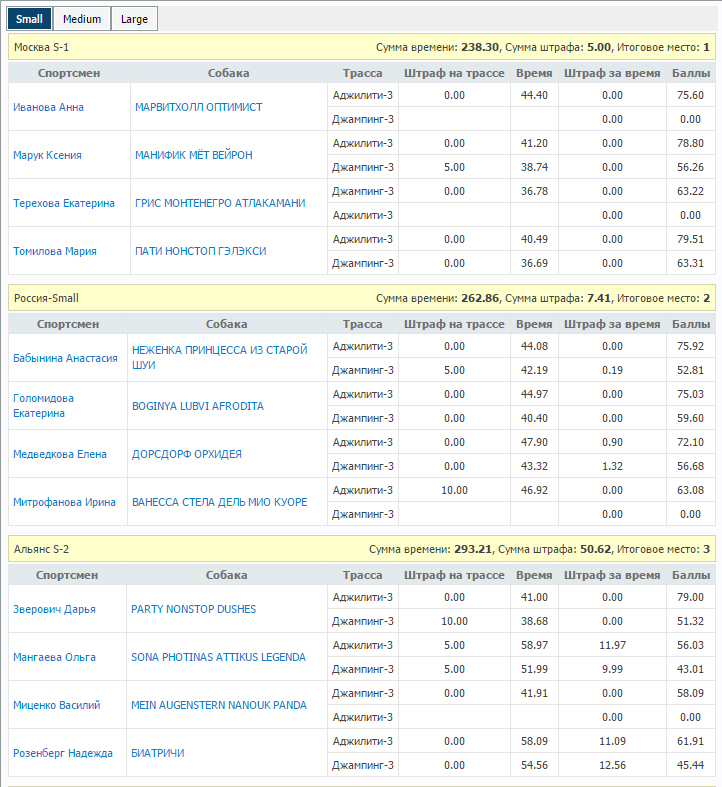This screenshot has width=722, height=787.
Task: Click dog SONA PHOTINAS ATTIKUS LEGENDA
Action: [x=218, y=657]
